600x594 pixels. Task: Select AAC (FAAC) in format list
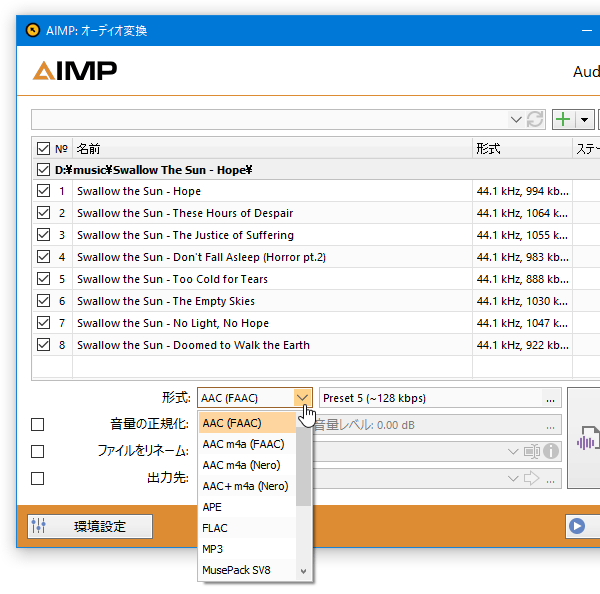point(247,423)
